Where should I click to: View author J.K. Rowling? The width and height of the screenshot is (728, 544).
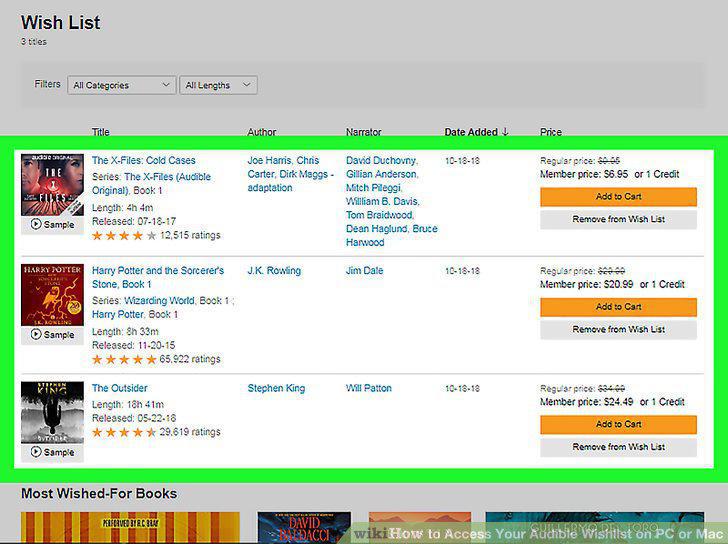274,270
